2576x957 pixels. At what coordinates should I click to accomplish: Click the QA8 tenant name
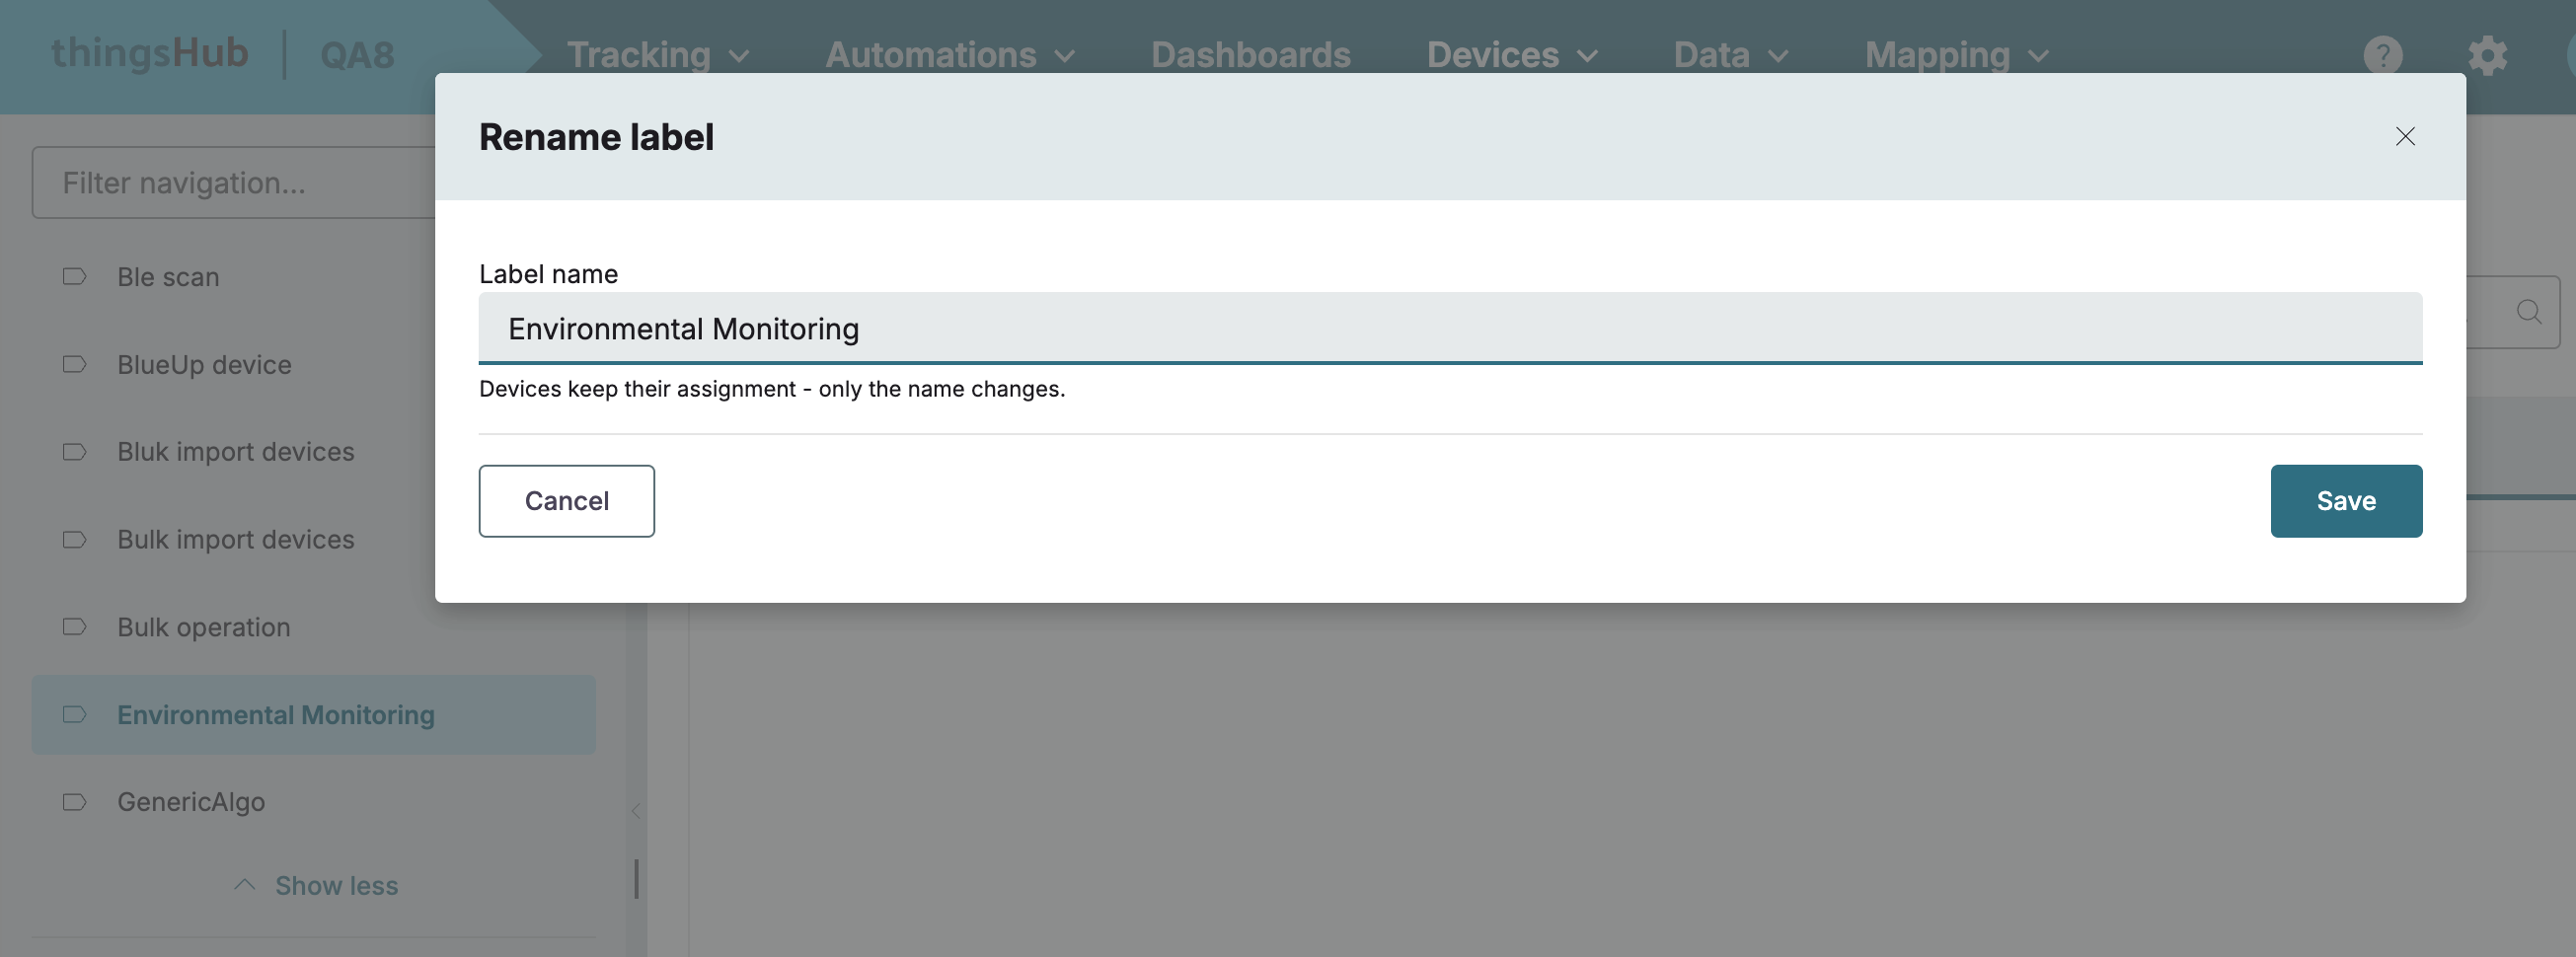coord(357,55)
